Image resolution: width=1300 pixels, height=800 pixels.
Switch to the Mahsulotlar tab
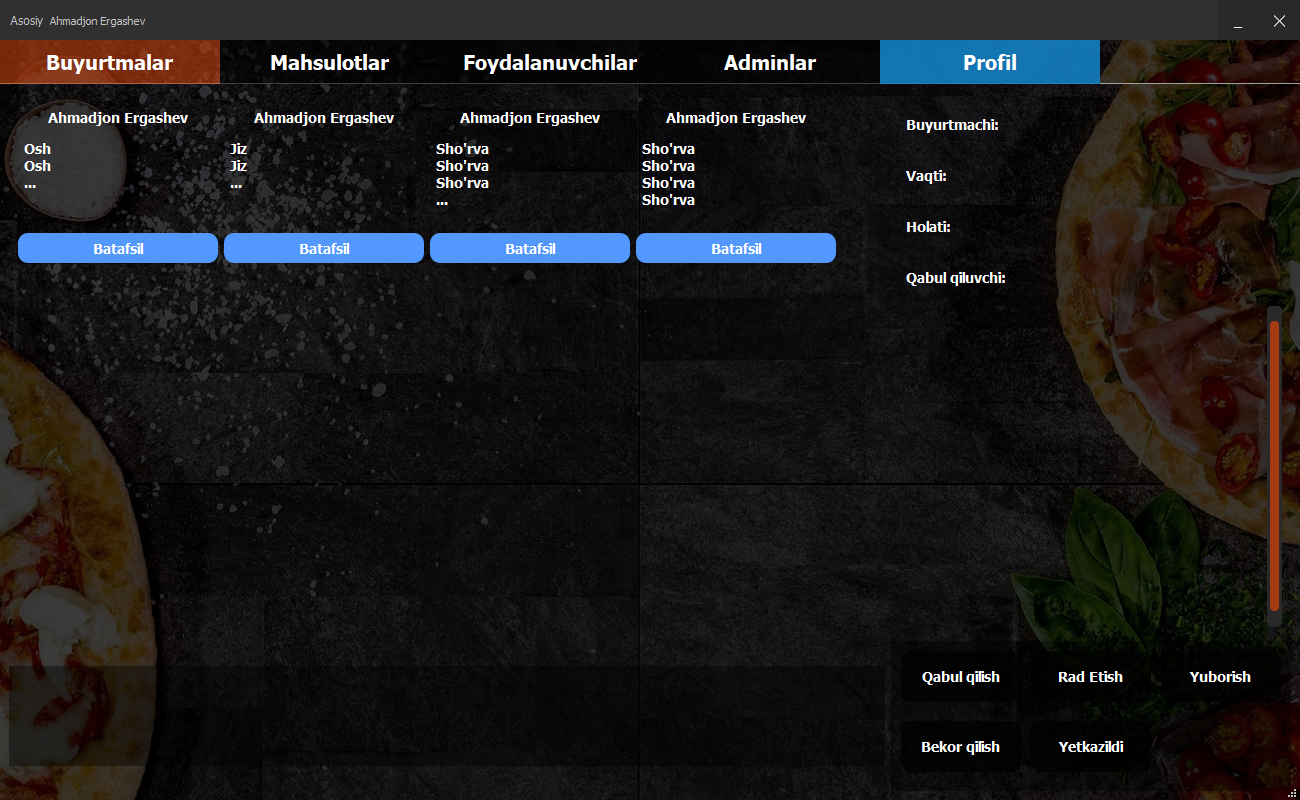pos(328,61)
